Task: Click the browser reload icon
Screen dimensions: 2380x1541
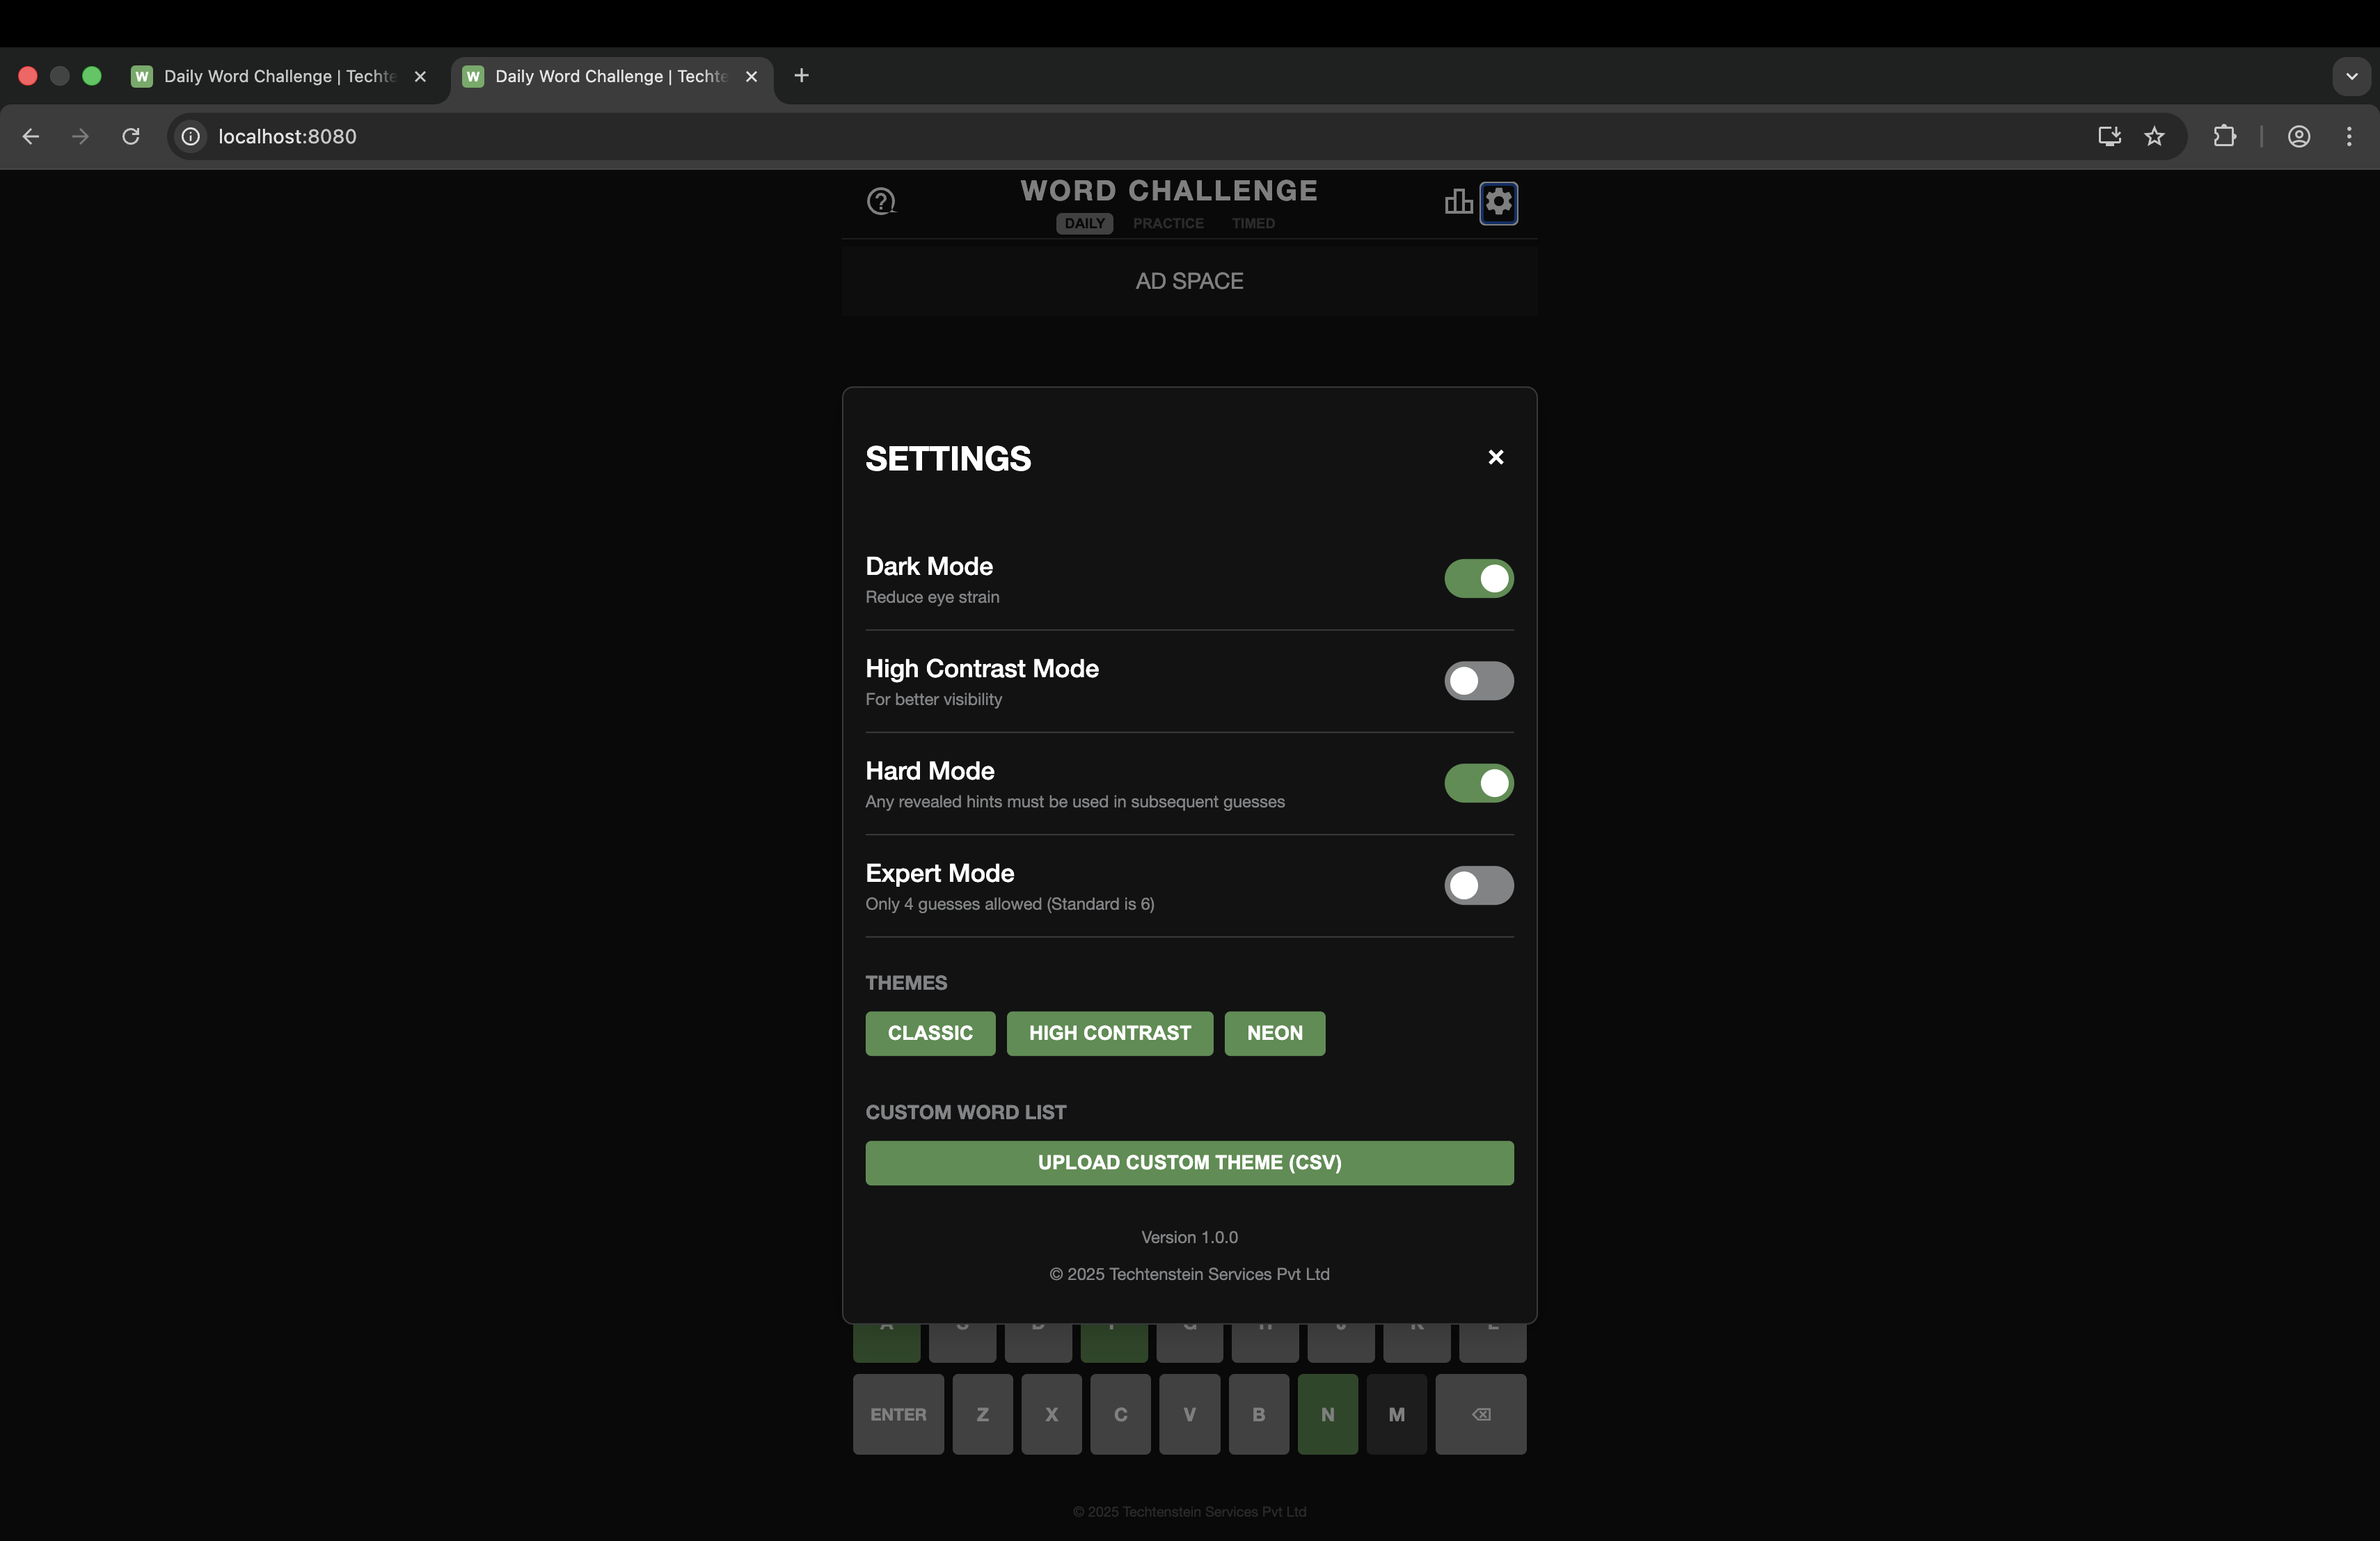Action: (x=131, y=136)
